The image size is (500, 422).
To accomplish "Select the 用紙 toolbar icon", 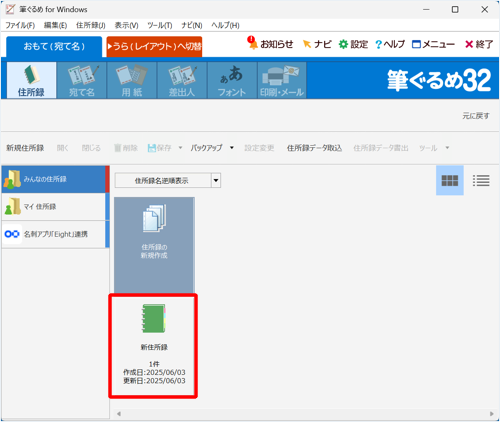I will coord(132,80).
